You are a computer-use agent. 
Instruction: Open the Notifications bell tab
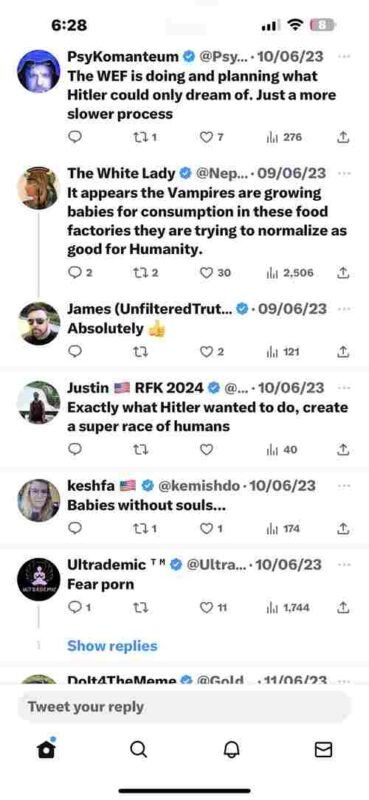(x=230, y=749)
